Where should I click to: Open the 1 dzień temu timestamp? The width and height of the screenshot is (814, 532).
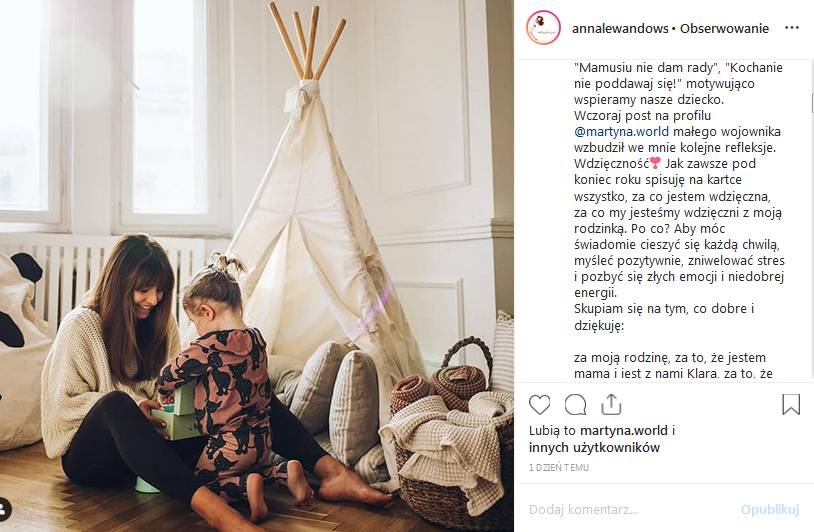pyautogui.click(x=559, y=467)
